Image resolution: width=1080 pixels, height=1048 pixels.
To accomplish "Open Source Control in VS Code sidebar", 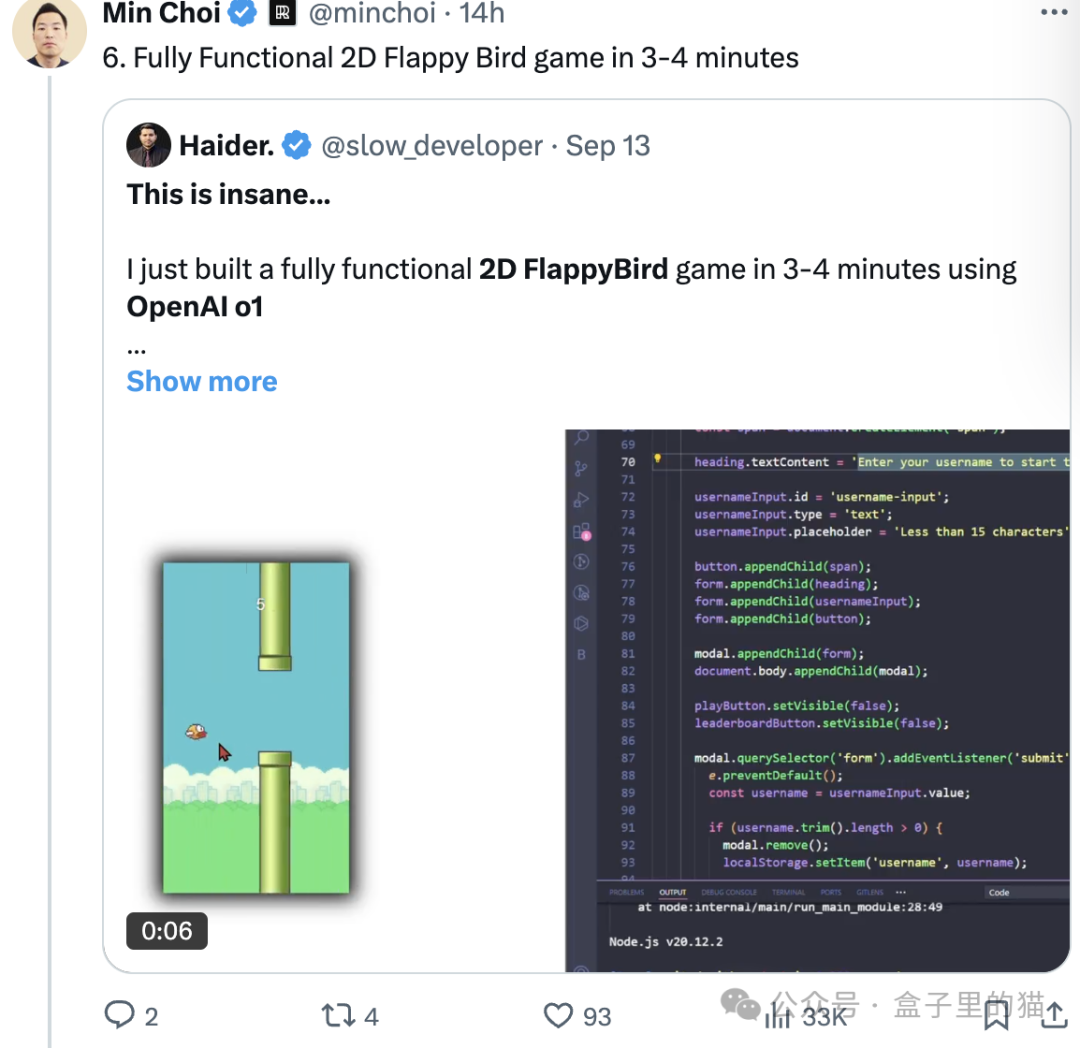I will click(x=582, y=468).
